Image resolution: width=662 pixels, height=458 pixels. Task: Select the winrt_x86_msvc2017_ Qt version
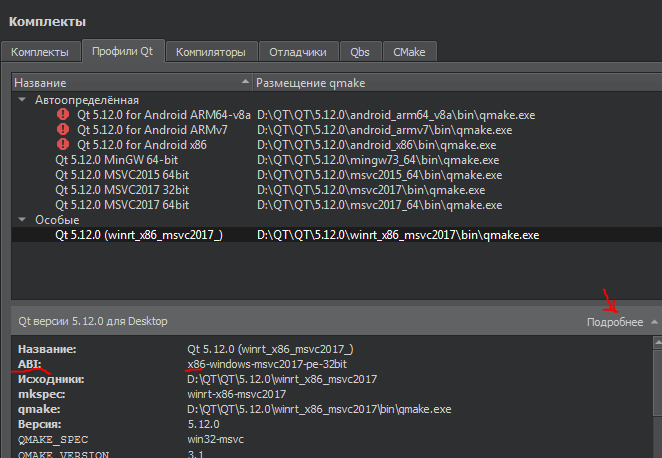click(139, 235)
